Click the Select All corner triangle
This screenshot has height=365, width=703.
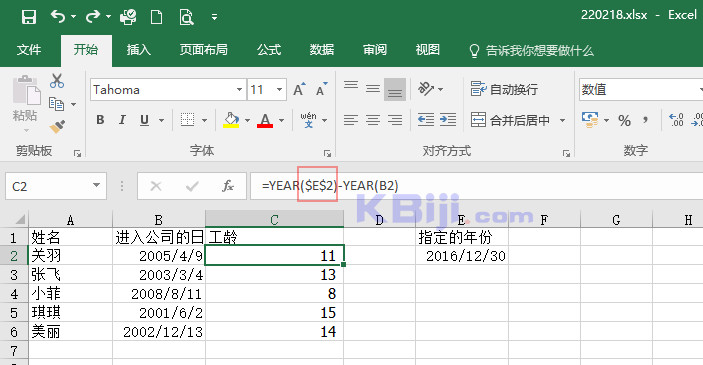click(x=20, y=219)
